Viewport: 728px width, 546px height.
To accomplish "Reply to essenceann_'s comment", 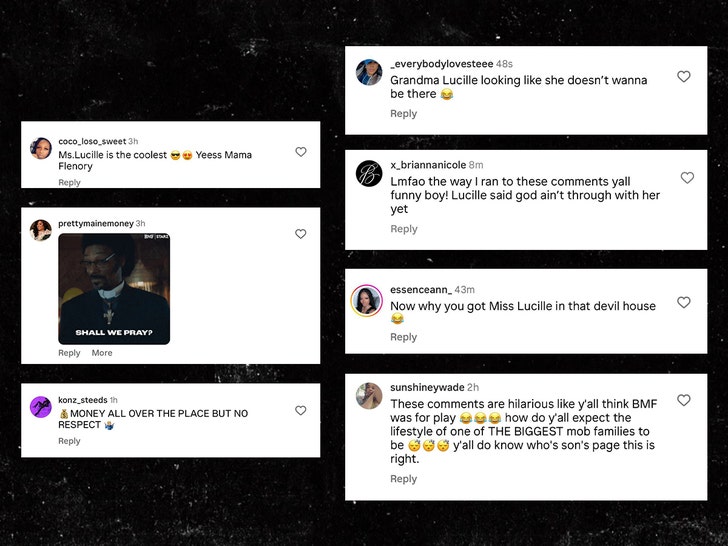I will pos(403,338).
